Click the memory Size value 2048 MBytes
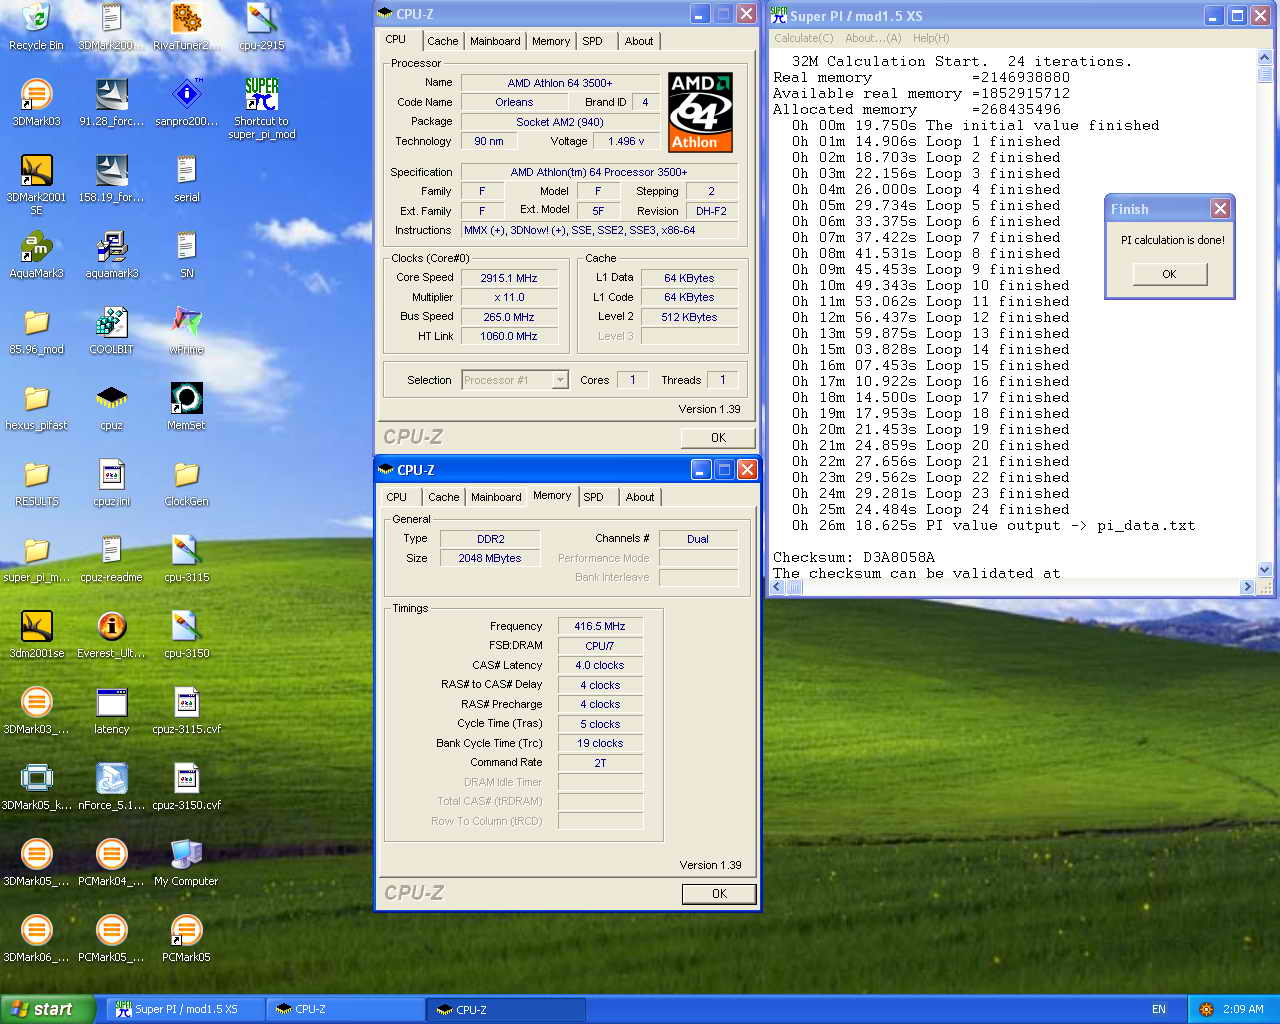The image size is (1280, 1024). 490,558
